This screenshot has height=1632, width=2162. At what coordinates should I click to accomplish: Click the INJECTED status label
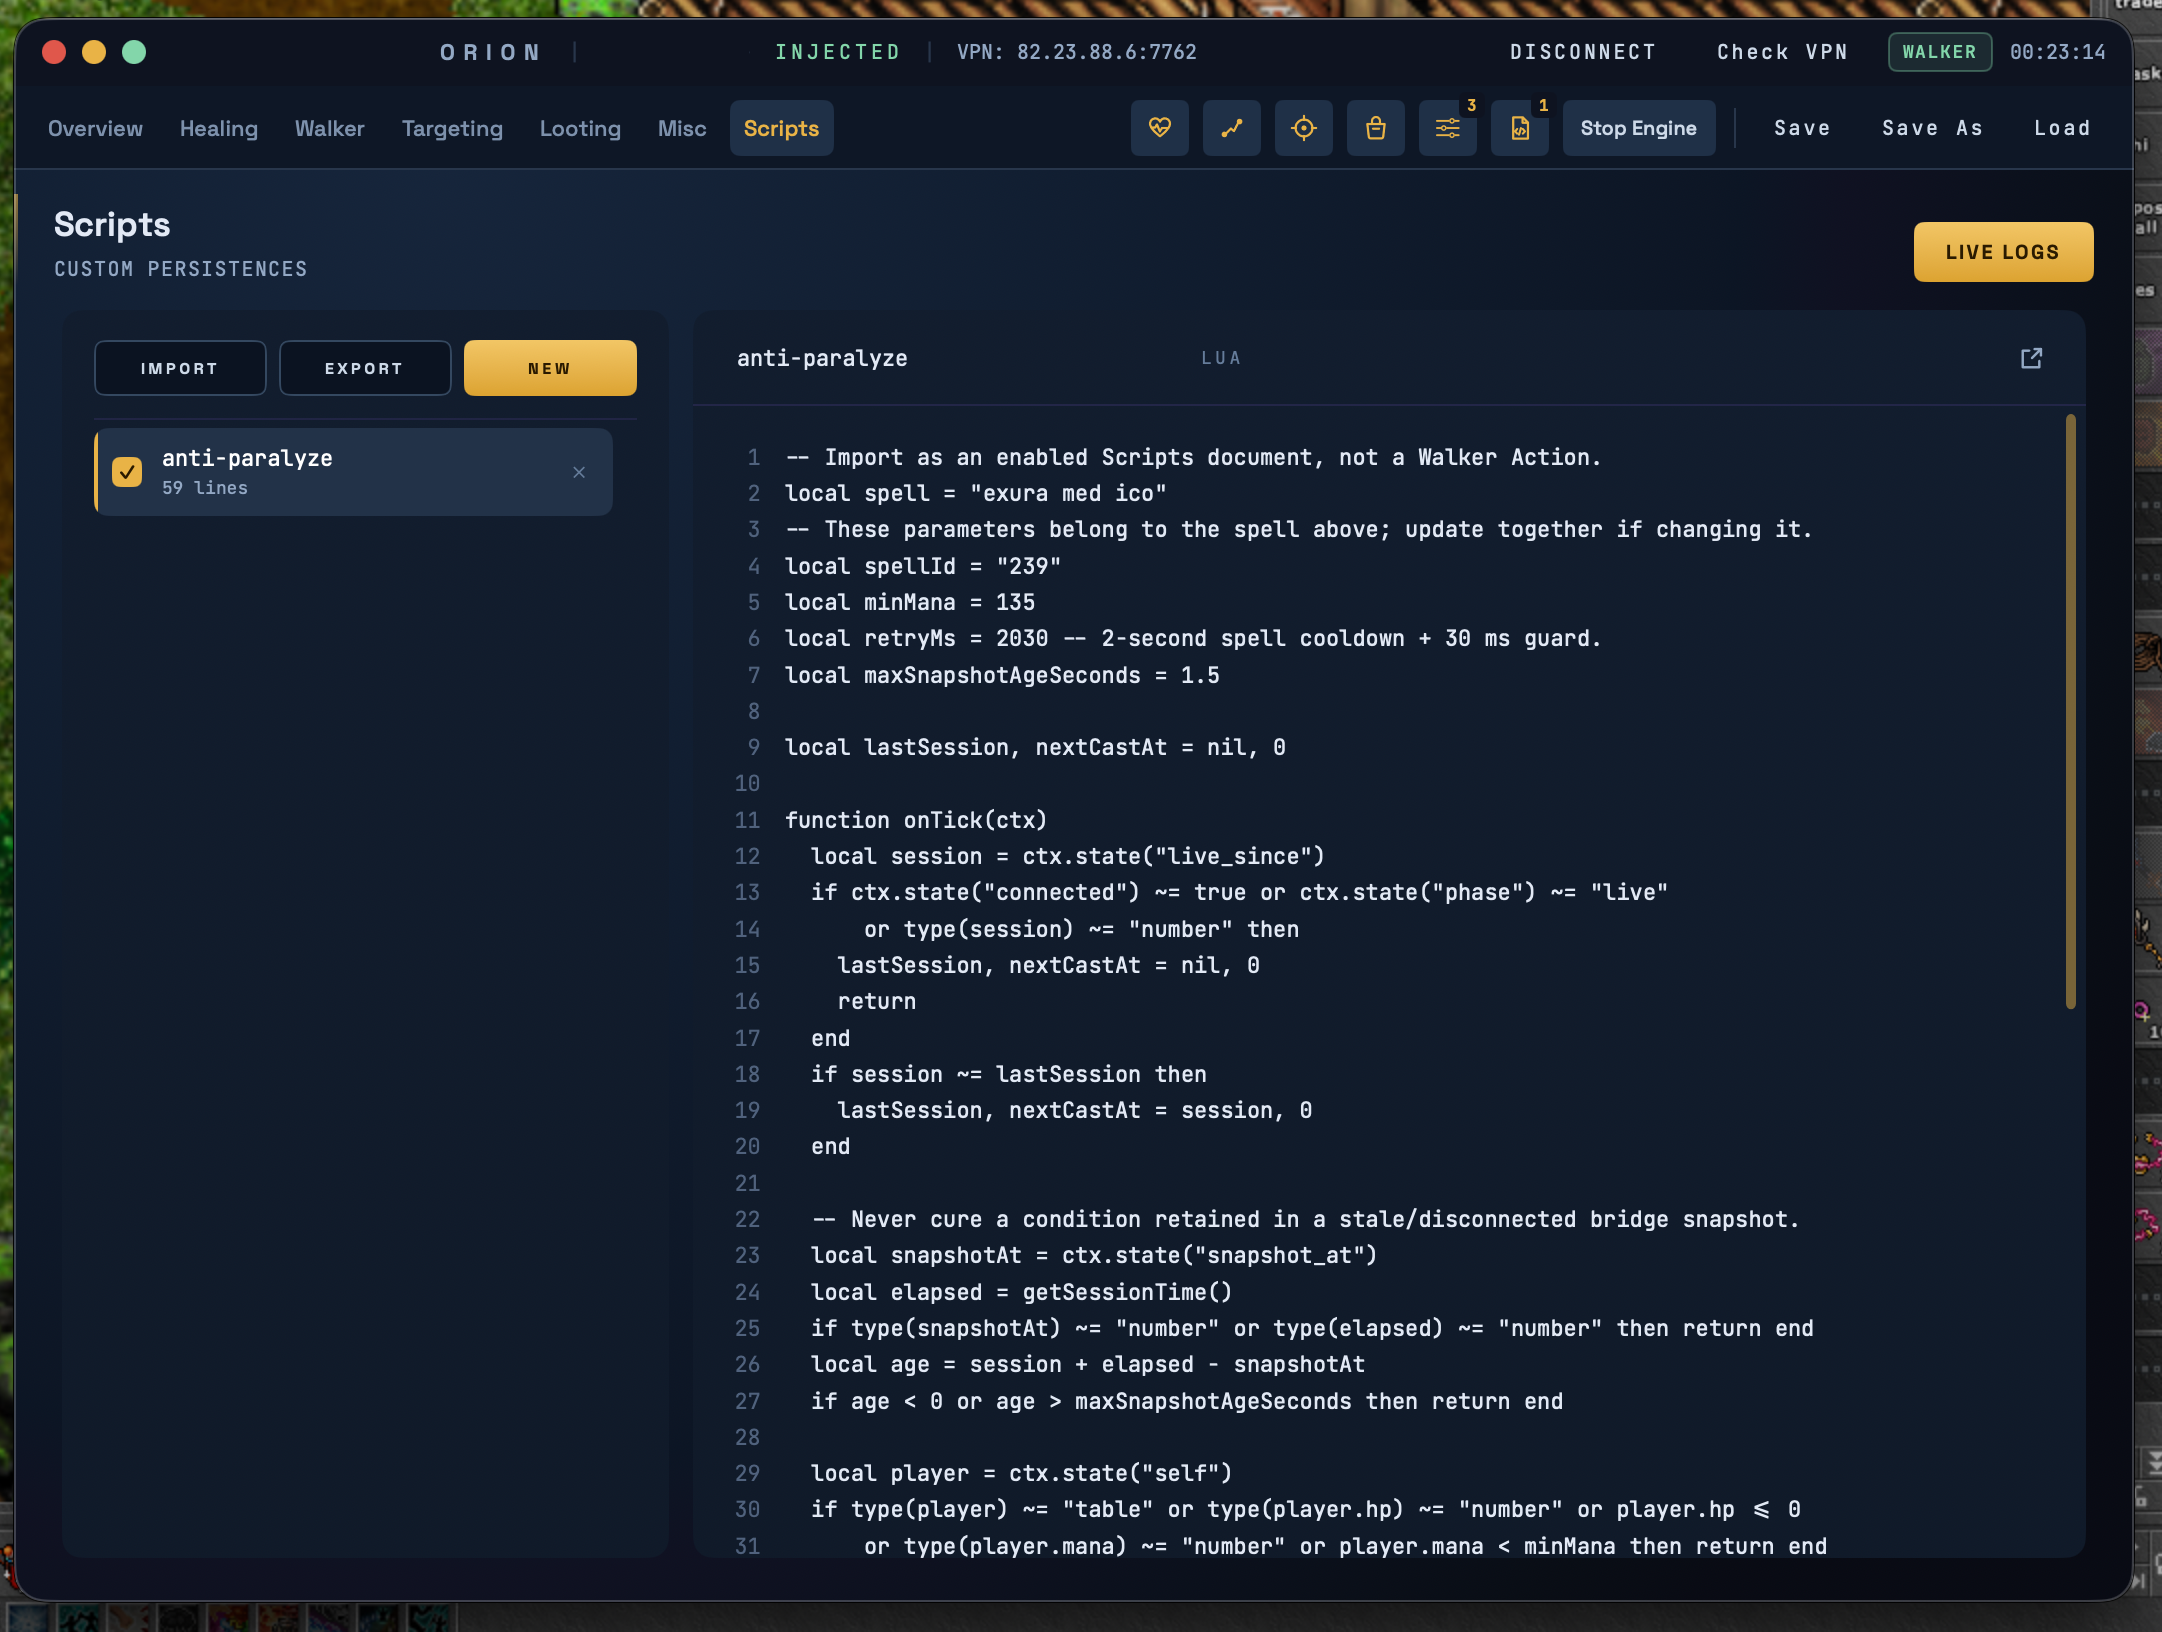point(838,52)
